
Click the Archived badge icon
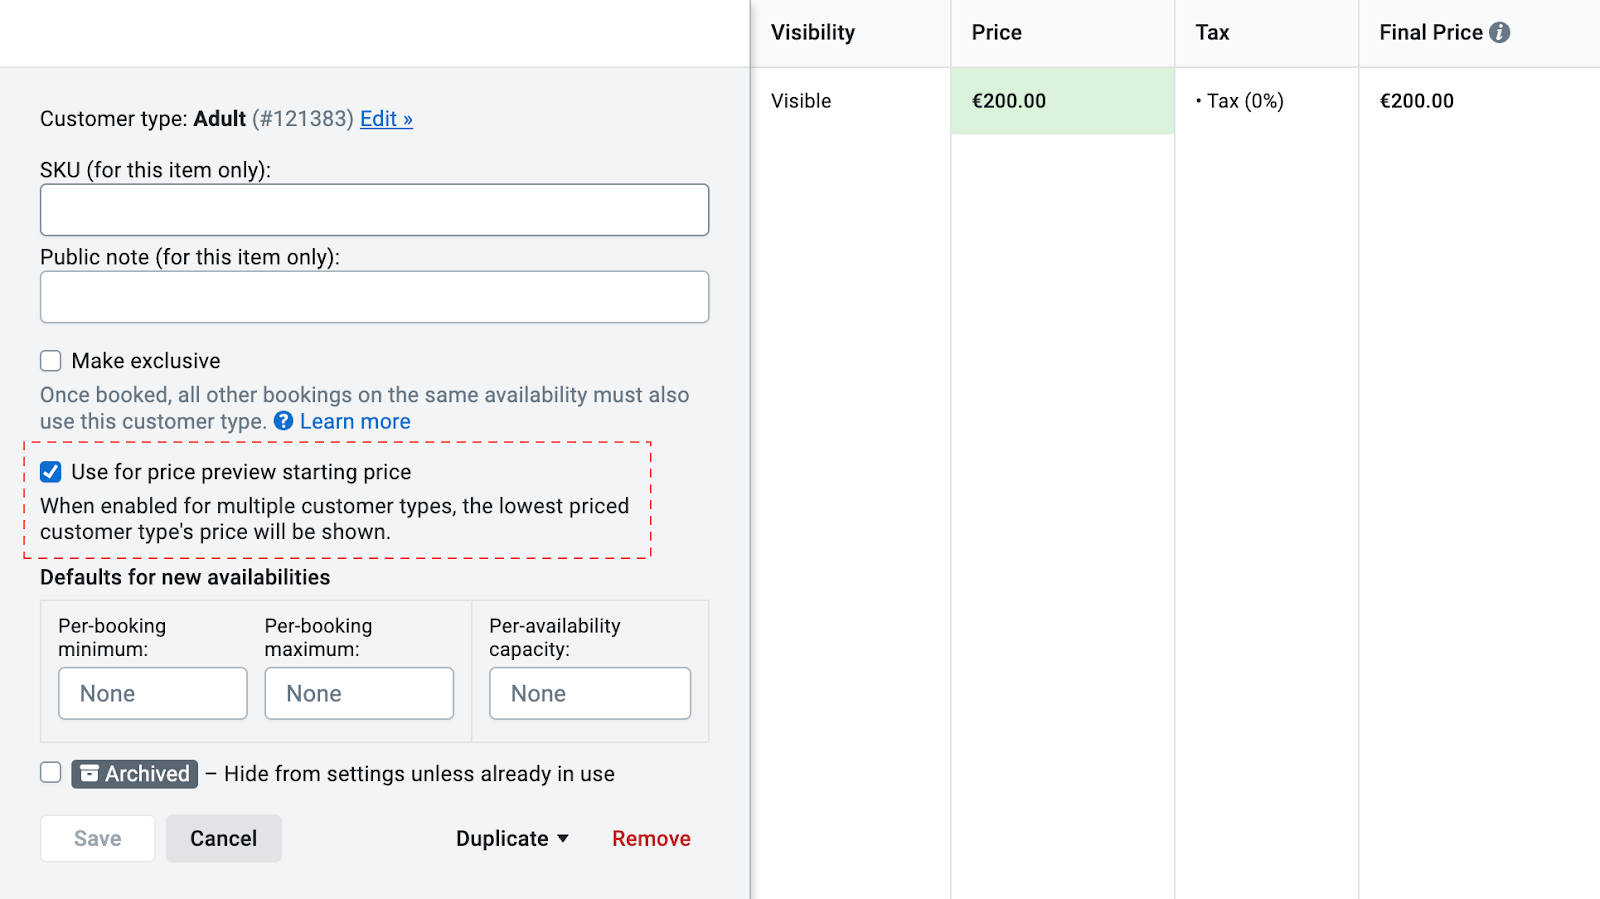(90, 773)
